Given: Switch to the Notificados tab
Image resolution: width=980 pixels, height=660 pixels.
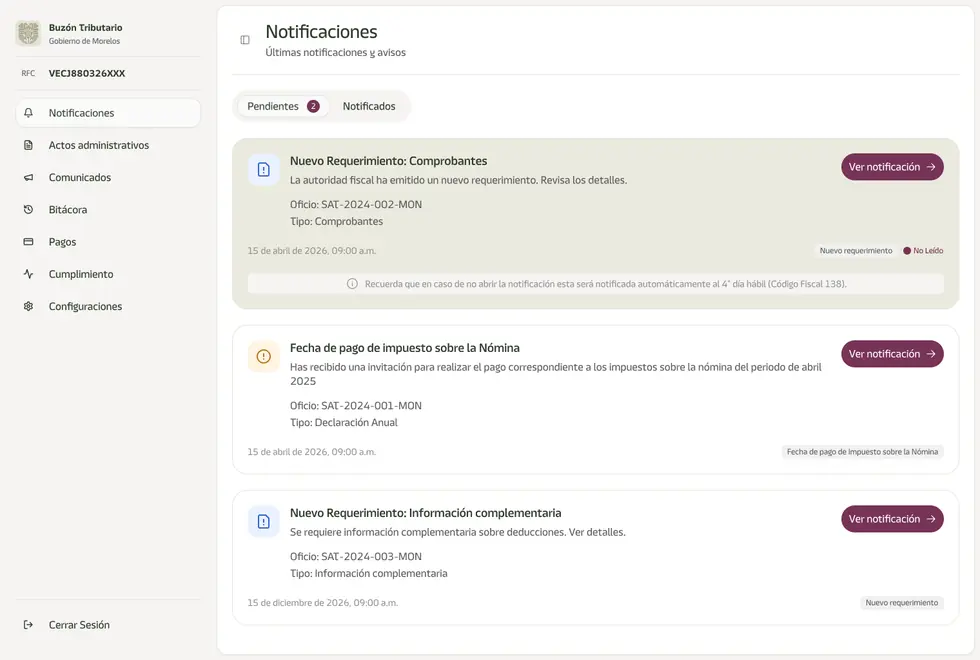Looking at the screenshot, I should click(x=369, y=106).
